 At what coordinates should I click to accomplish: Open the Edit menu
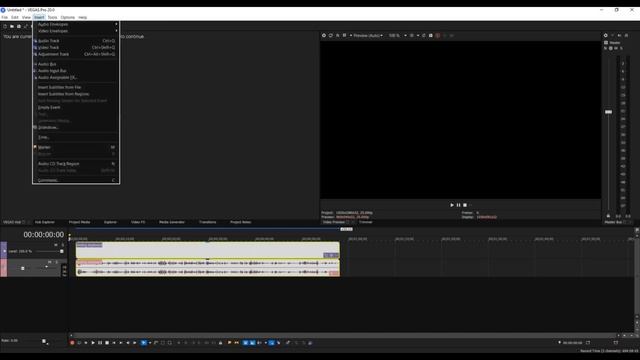(x=15, y=18)
